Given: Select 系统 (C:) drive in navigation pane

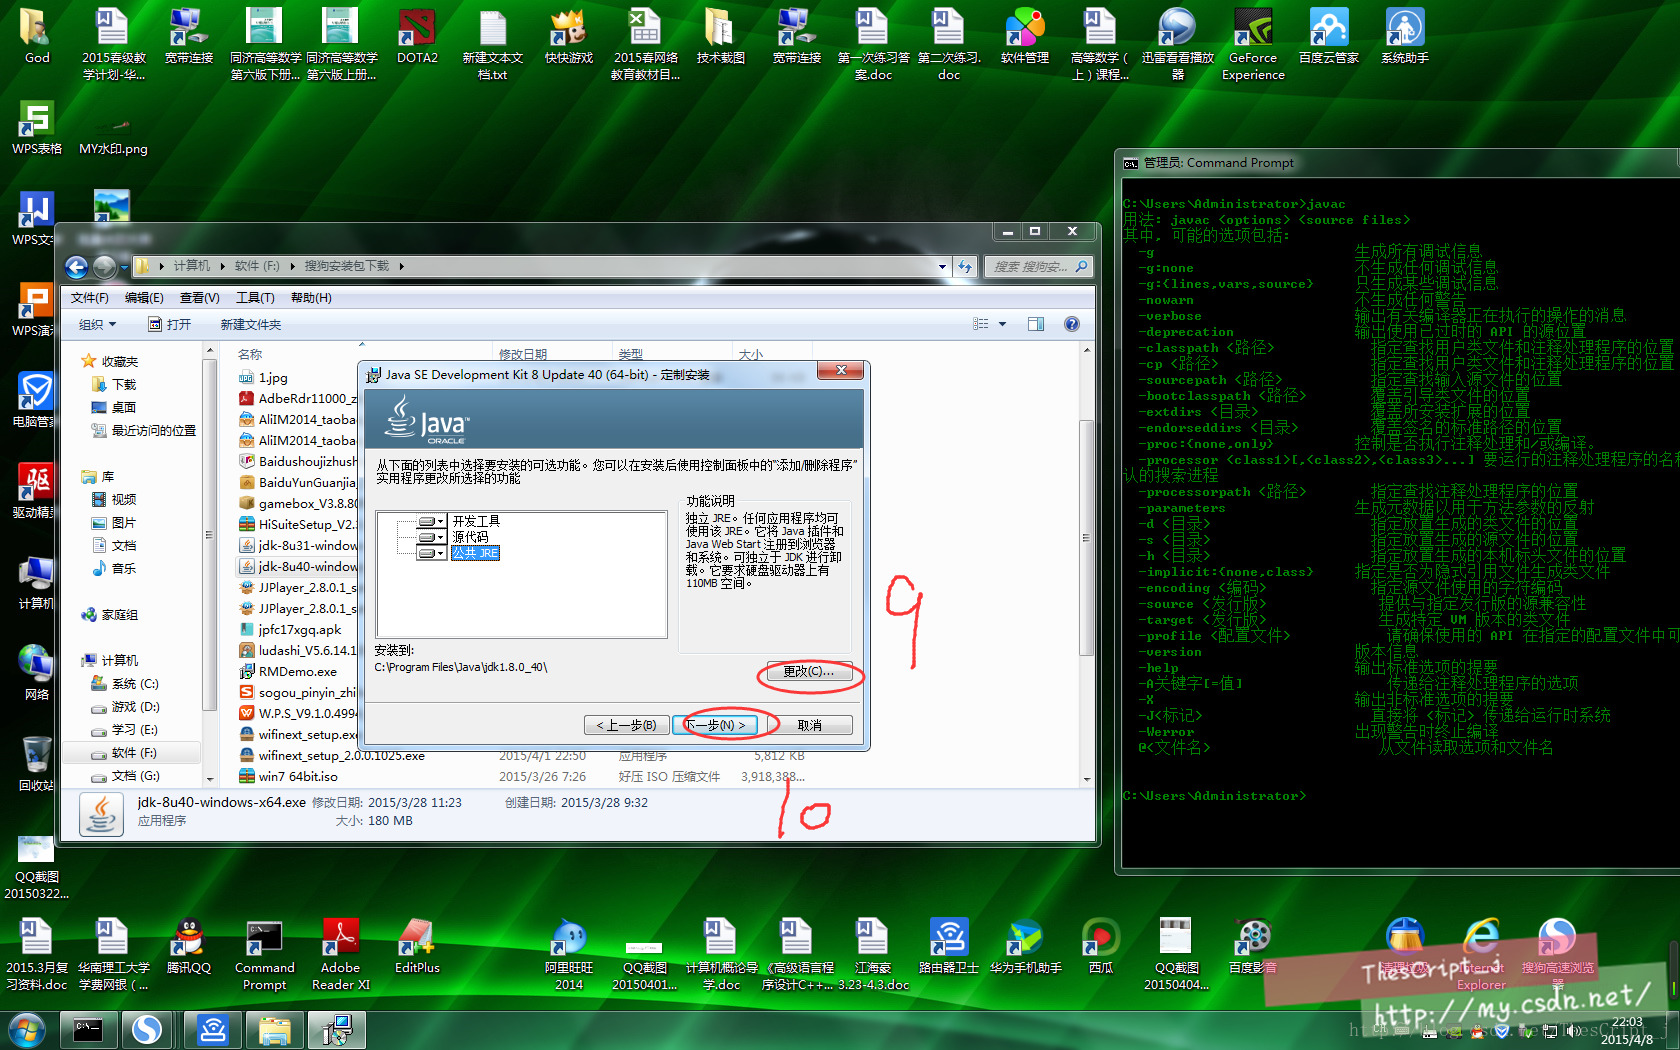Looking at the screenshot, I should click(x=135, y=684).
